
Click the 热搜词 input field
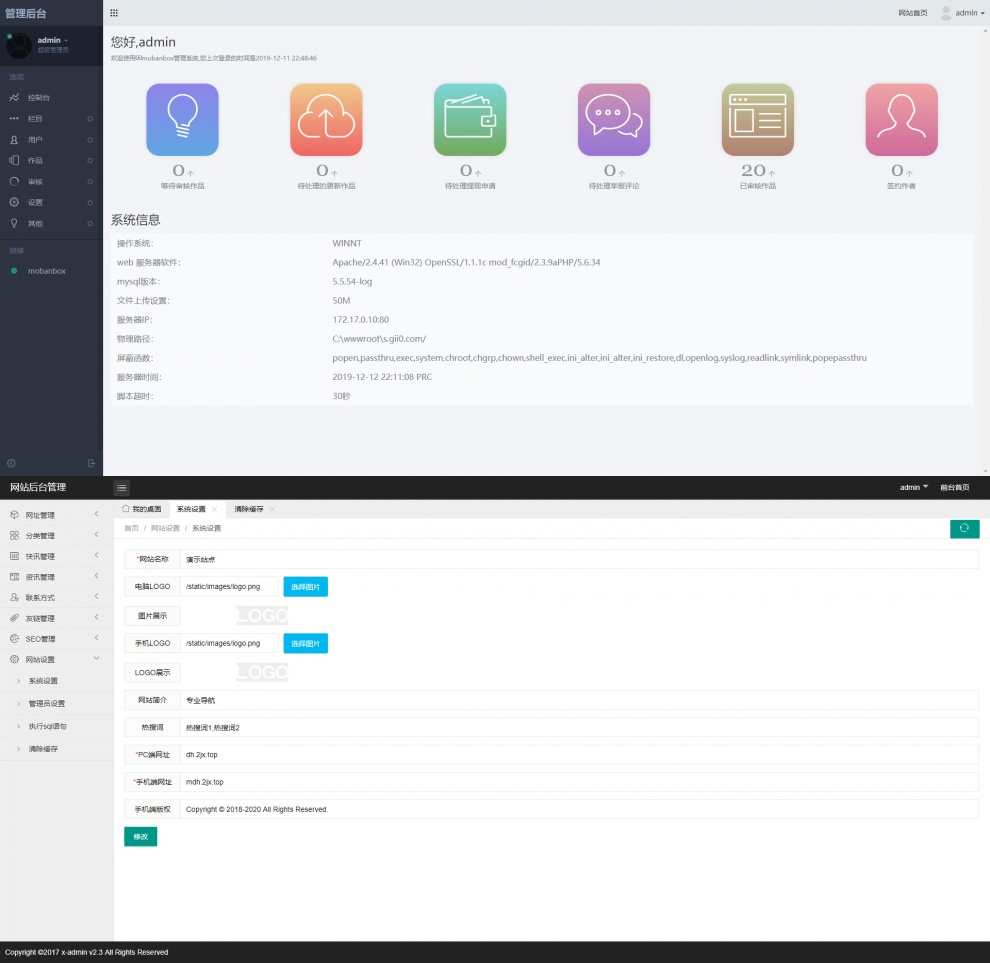[579, 727]
